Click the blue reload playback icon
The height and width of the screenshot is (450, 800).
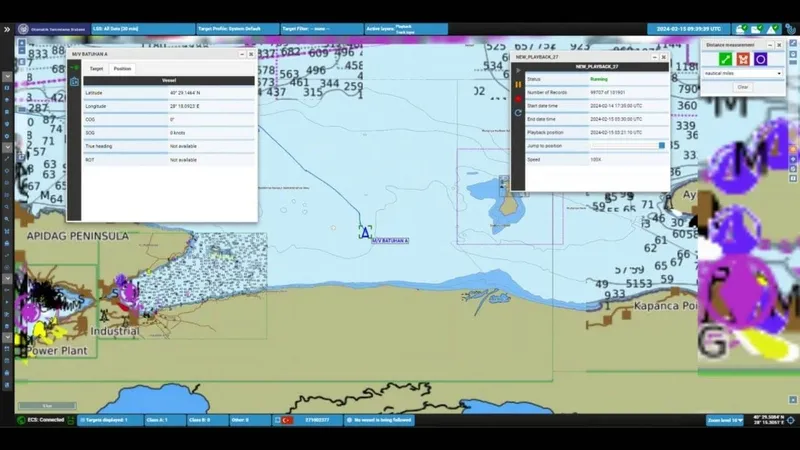point(518,113)
